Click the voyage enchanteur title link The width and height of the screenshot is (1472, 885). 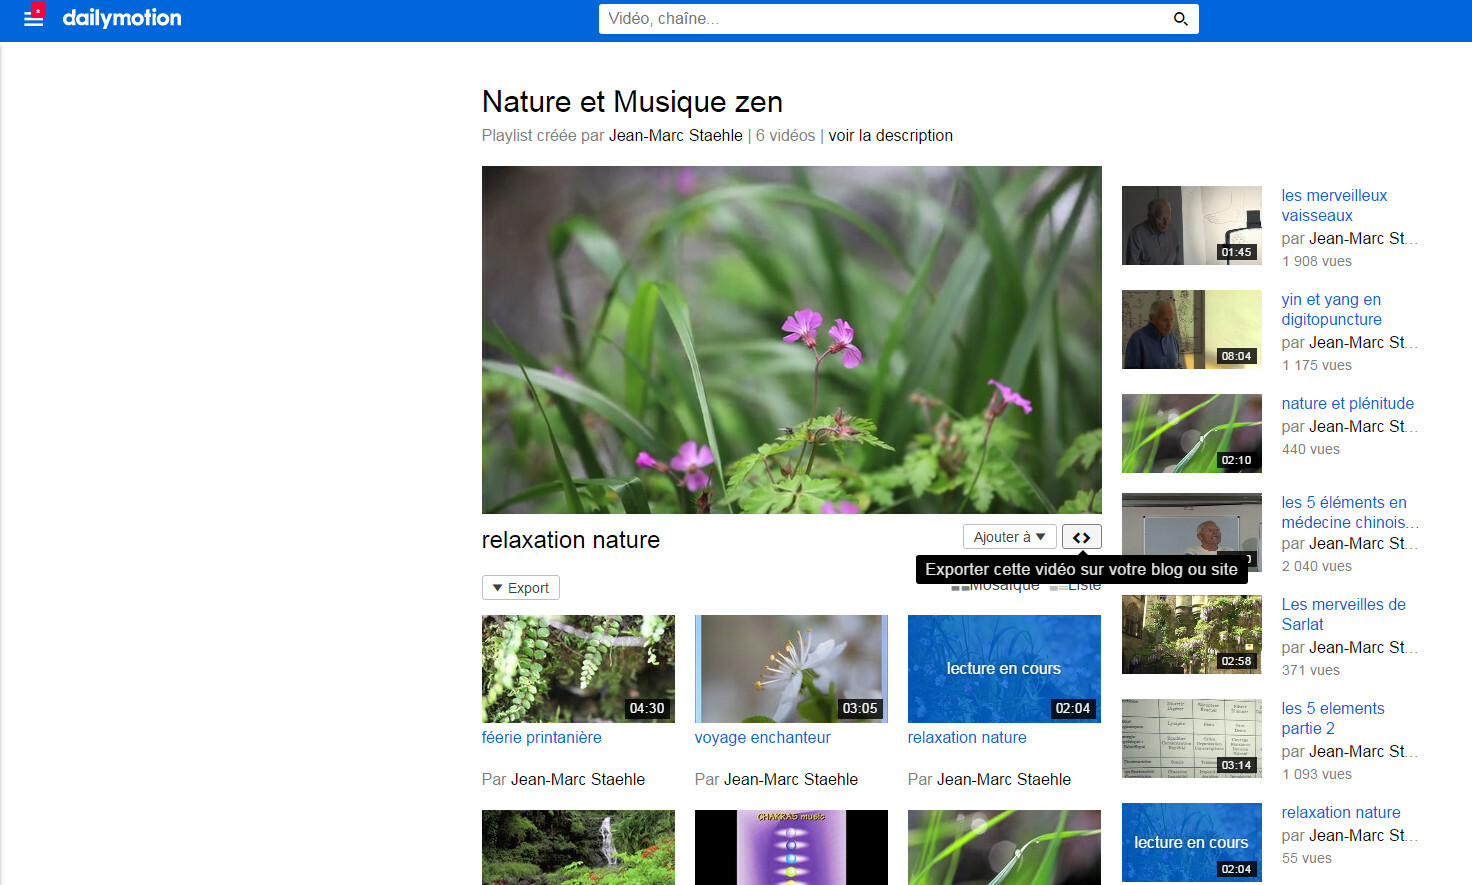(762, 738)
